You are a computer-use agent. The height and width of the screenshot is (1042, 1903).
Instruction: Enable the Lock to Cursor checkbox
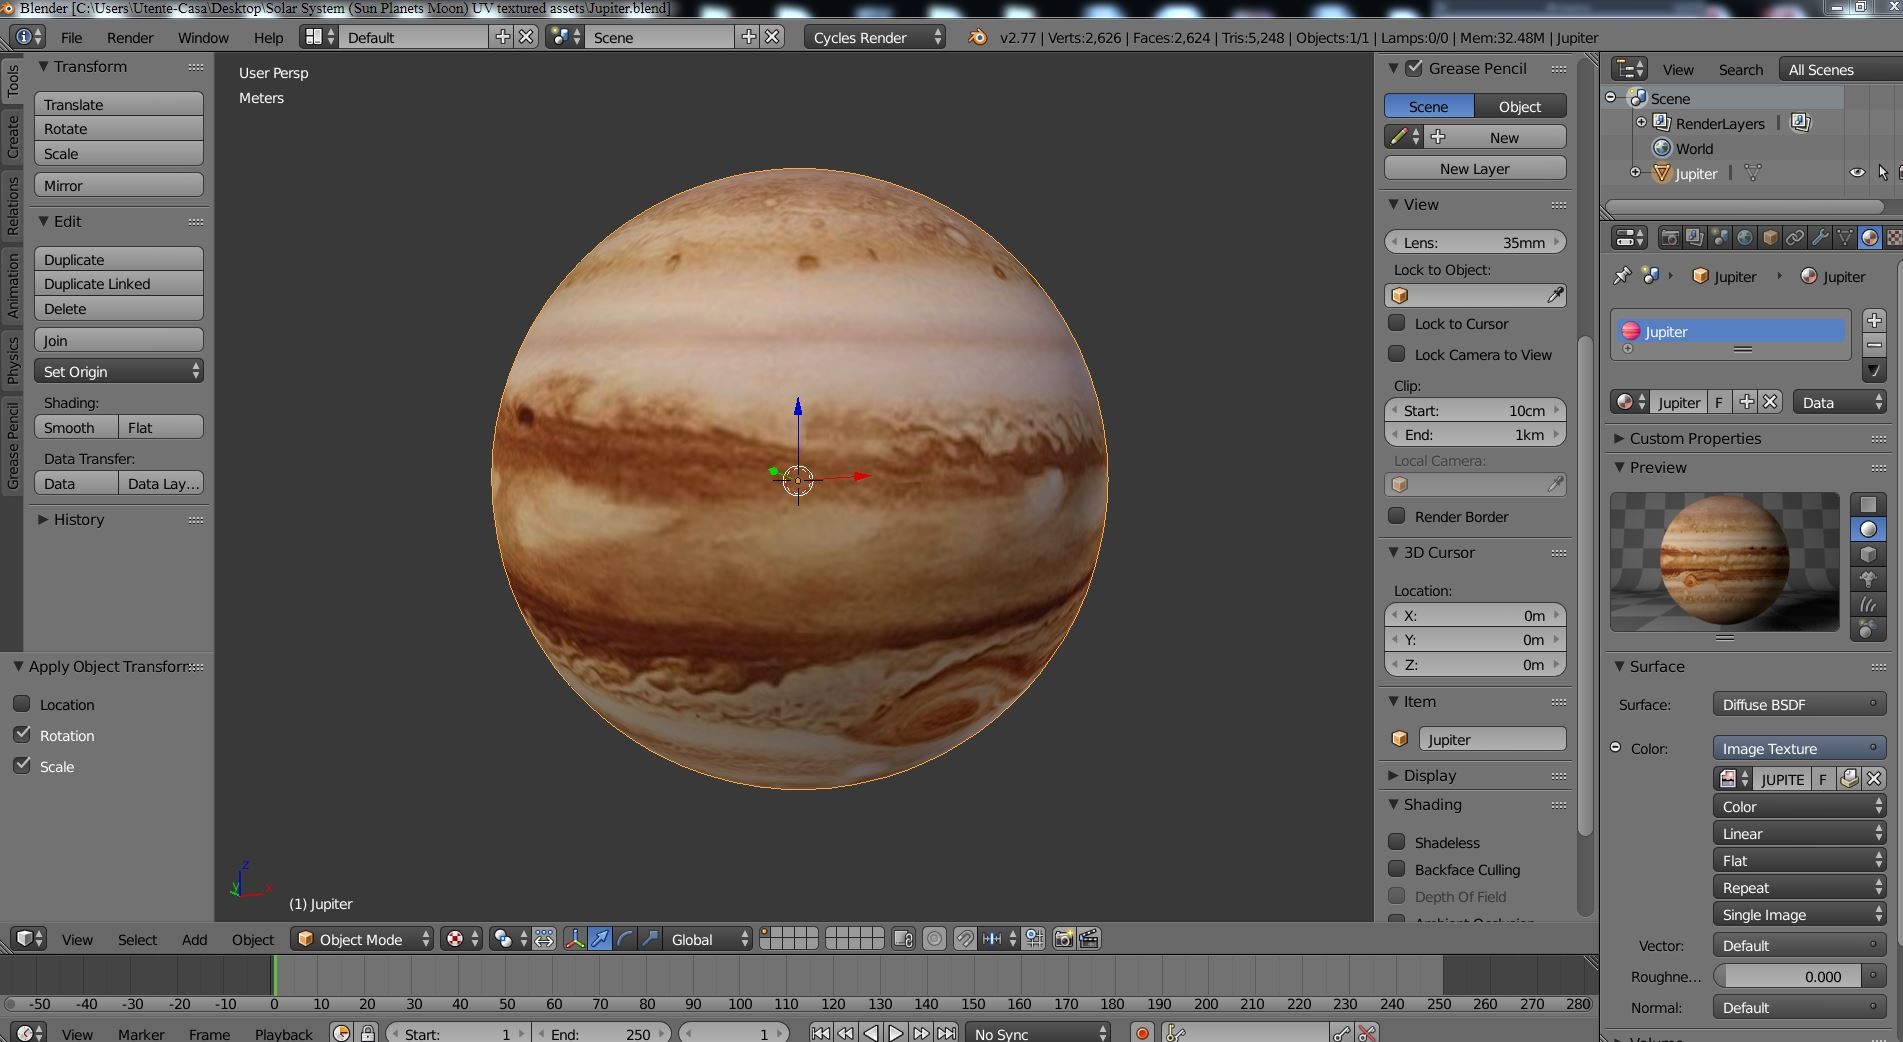click(x=1397, y=323)
